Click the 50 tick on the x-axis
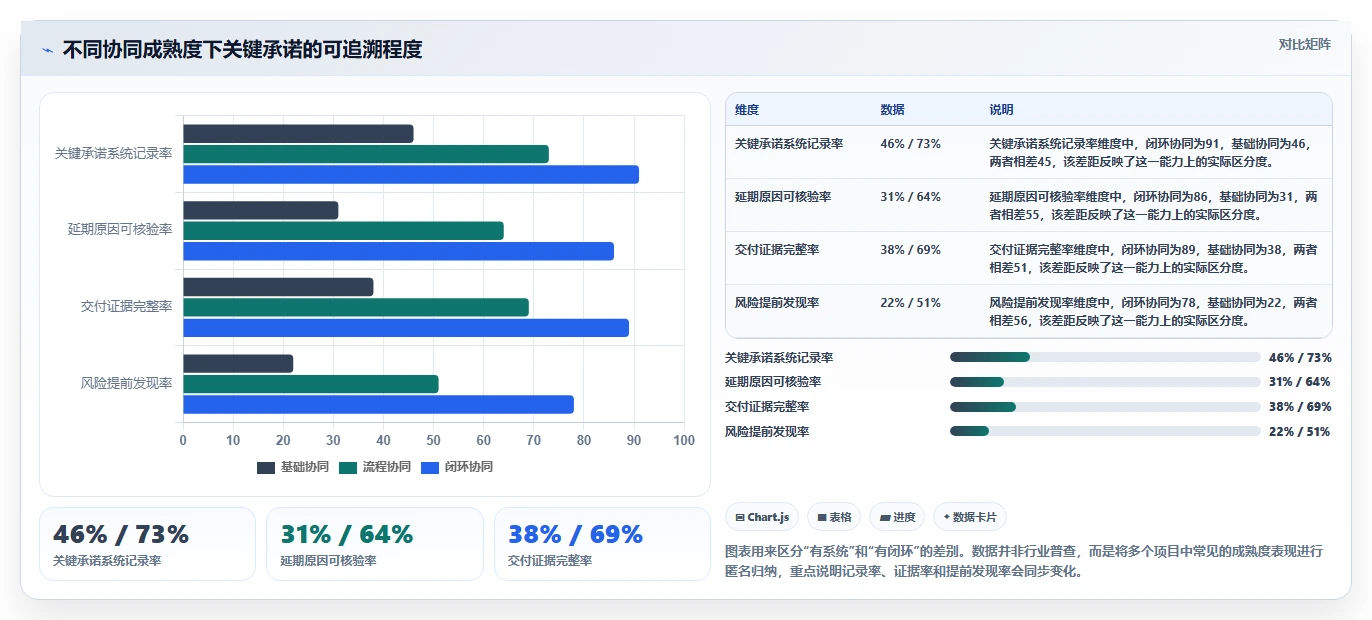The height and width of the screenshot is (620, 1372). coord(434,440)
